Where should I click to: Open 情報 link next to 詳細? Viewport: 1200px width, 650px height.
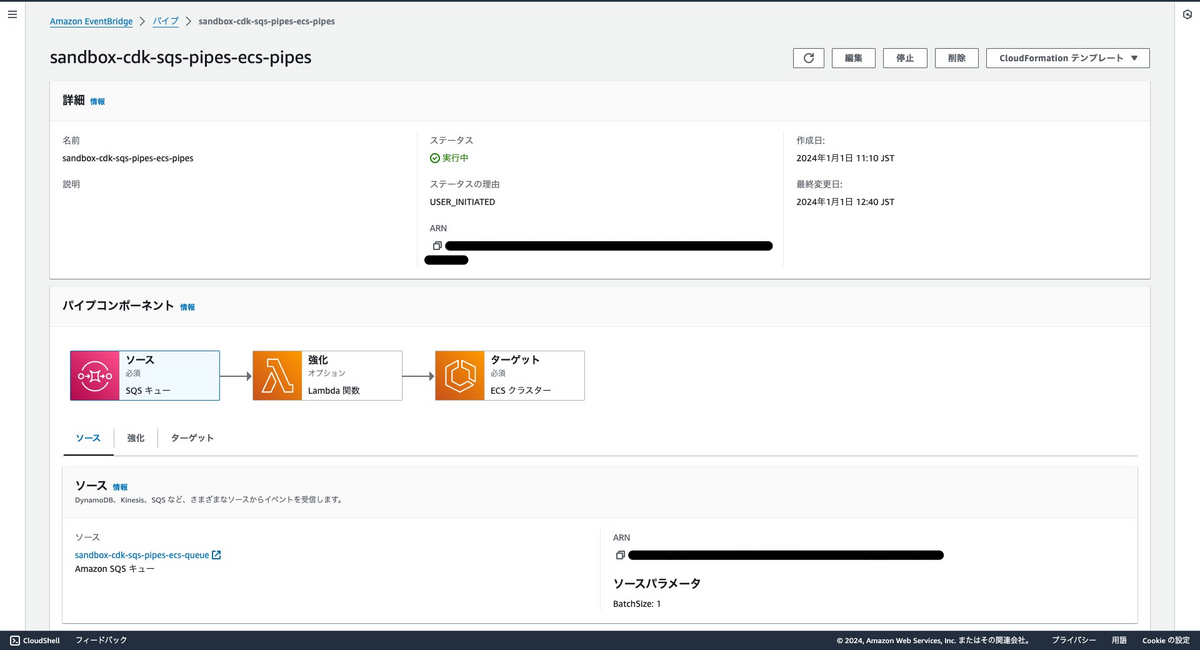(x=97, y=102)
